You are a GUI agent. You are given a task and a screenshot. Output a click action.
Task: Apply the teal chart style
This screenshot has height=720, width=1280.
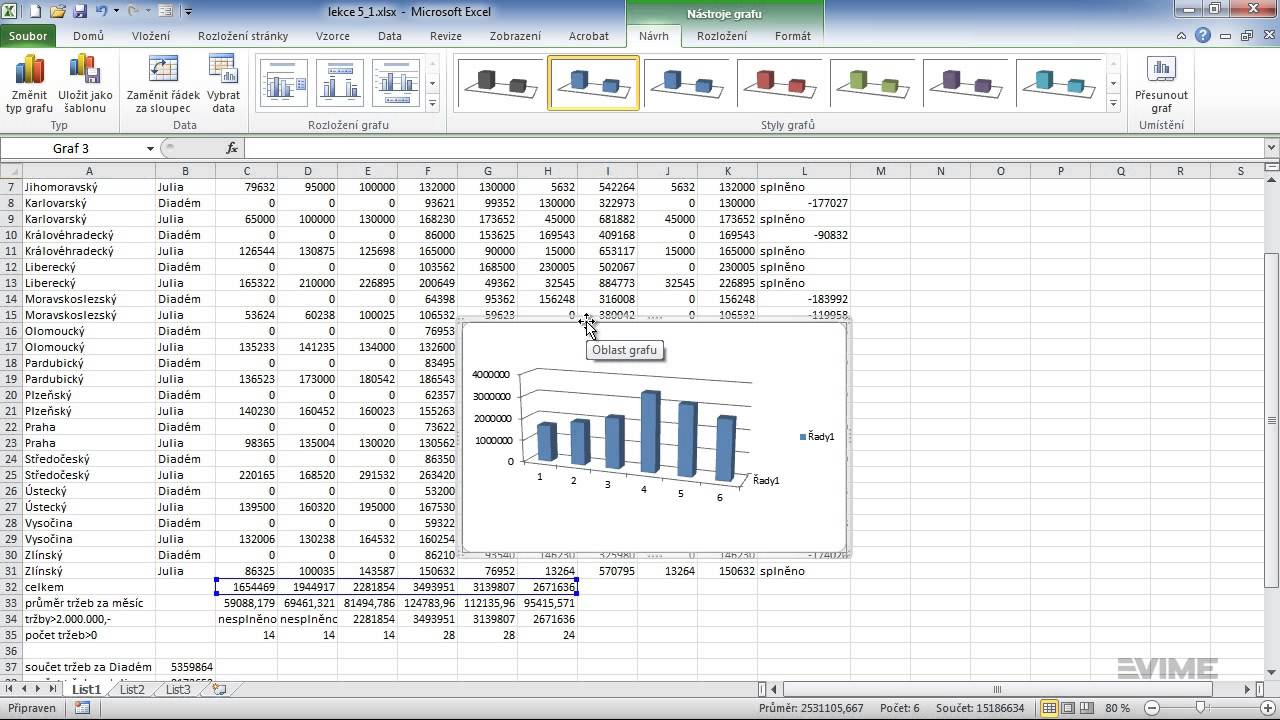tap(1059, 83)
